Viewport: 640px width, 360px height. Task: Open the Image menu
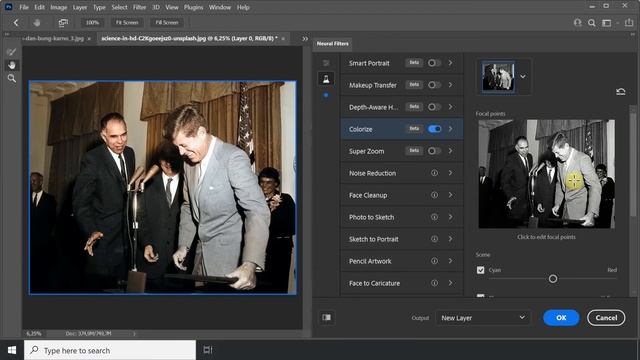tap(58, 7)
